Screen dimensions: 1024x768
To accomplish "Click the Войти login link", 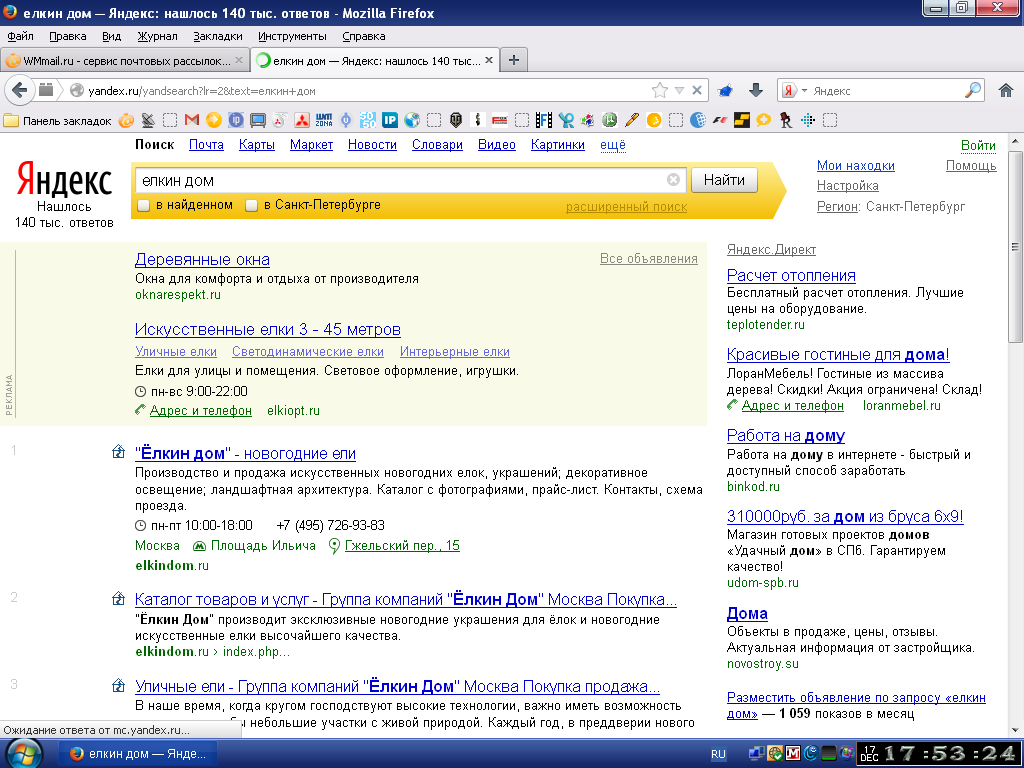I will (978, 146).
